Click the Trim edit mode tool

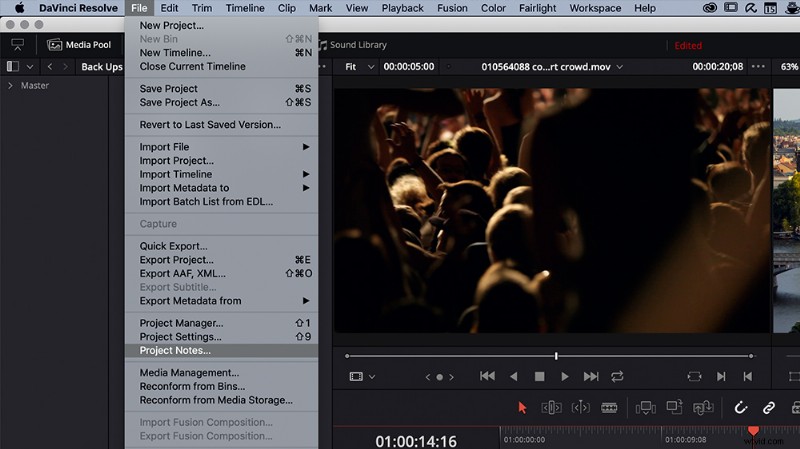(x=552, y=408)
